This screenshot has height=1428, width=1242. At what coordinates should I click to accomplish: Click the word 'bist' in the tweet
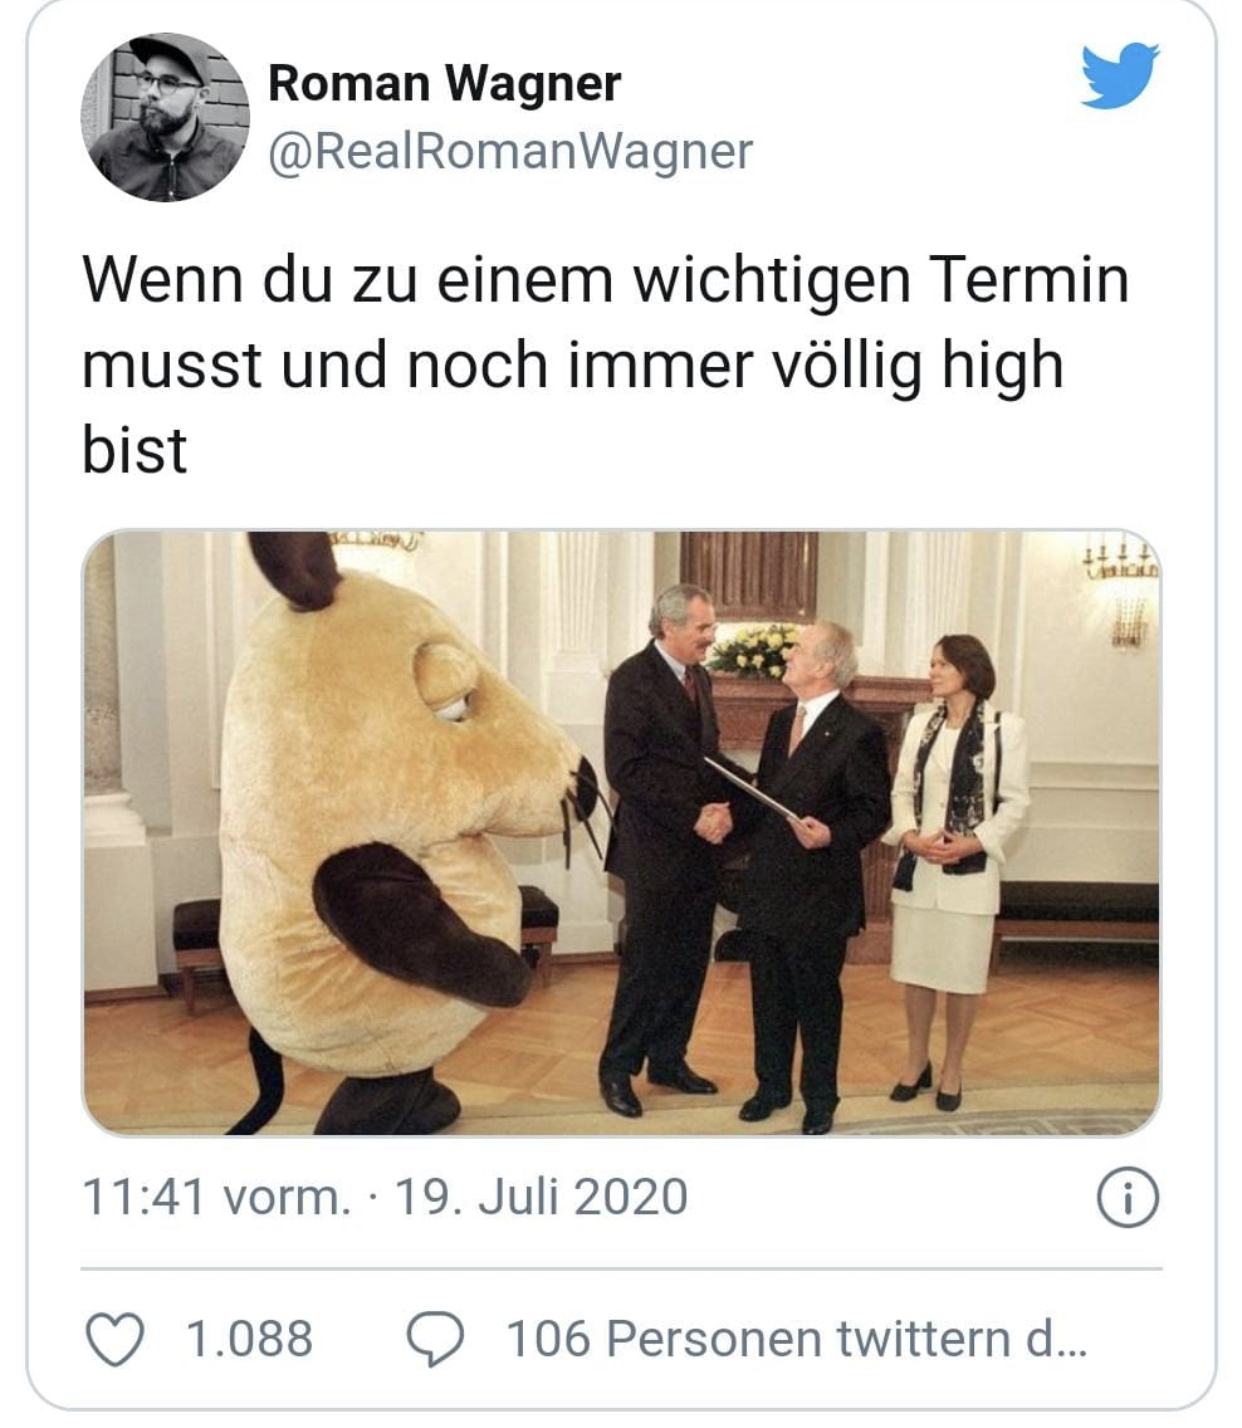(x=134, y=451)
